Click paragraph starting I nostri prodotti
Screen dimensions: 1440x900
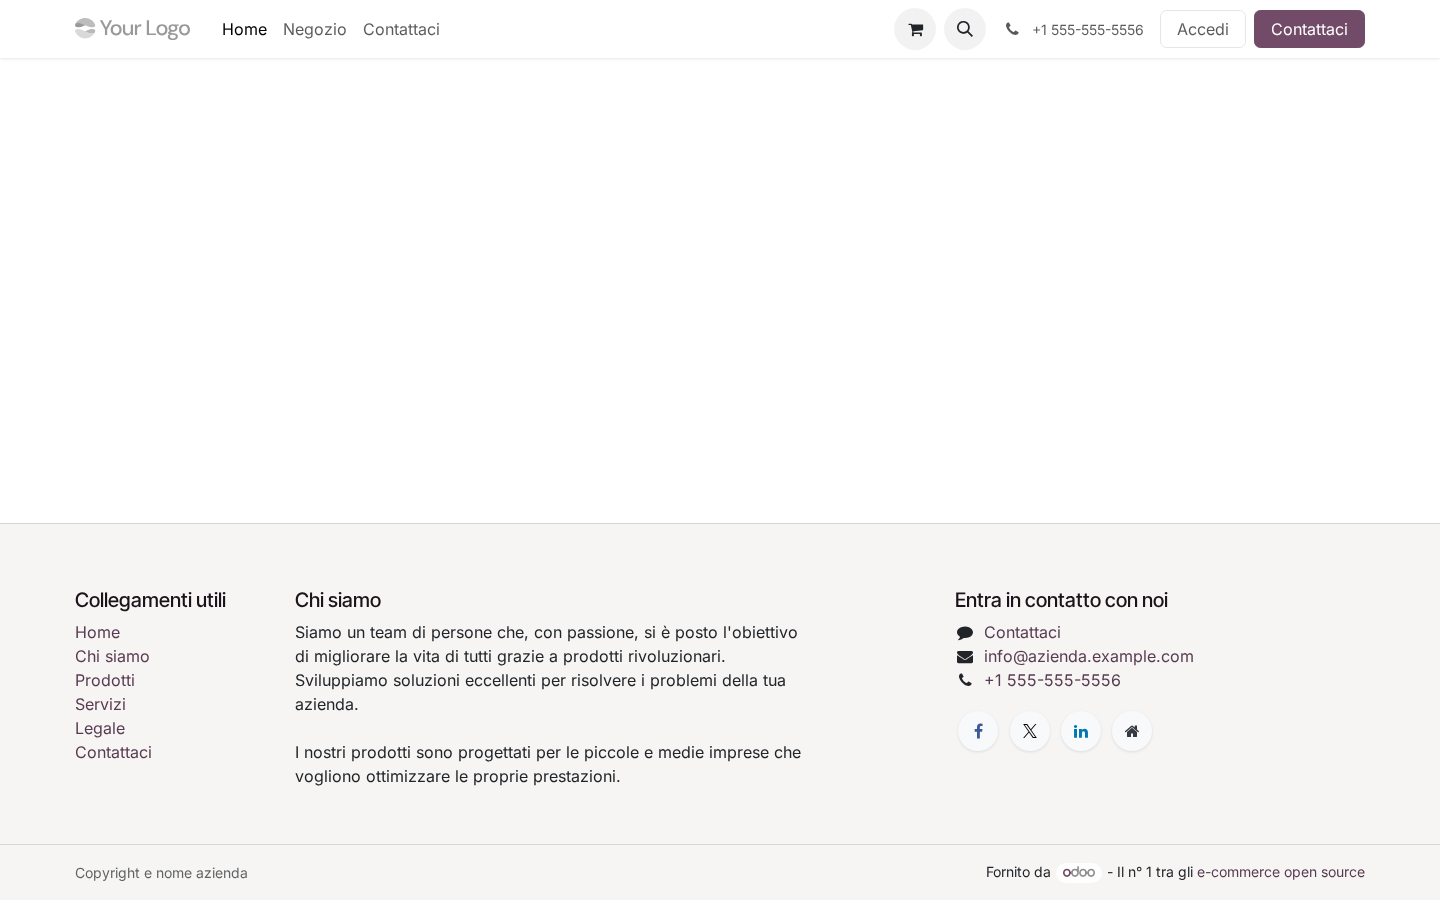548,764
